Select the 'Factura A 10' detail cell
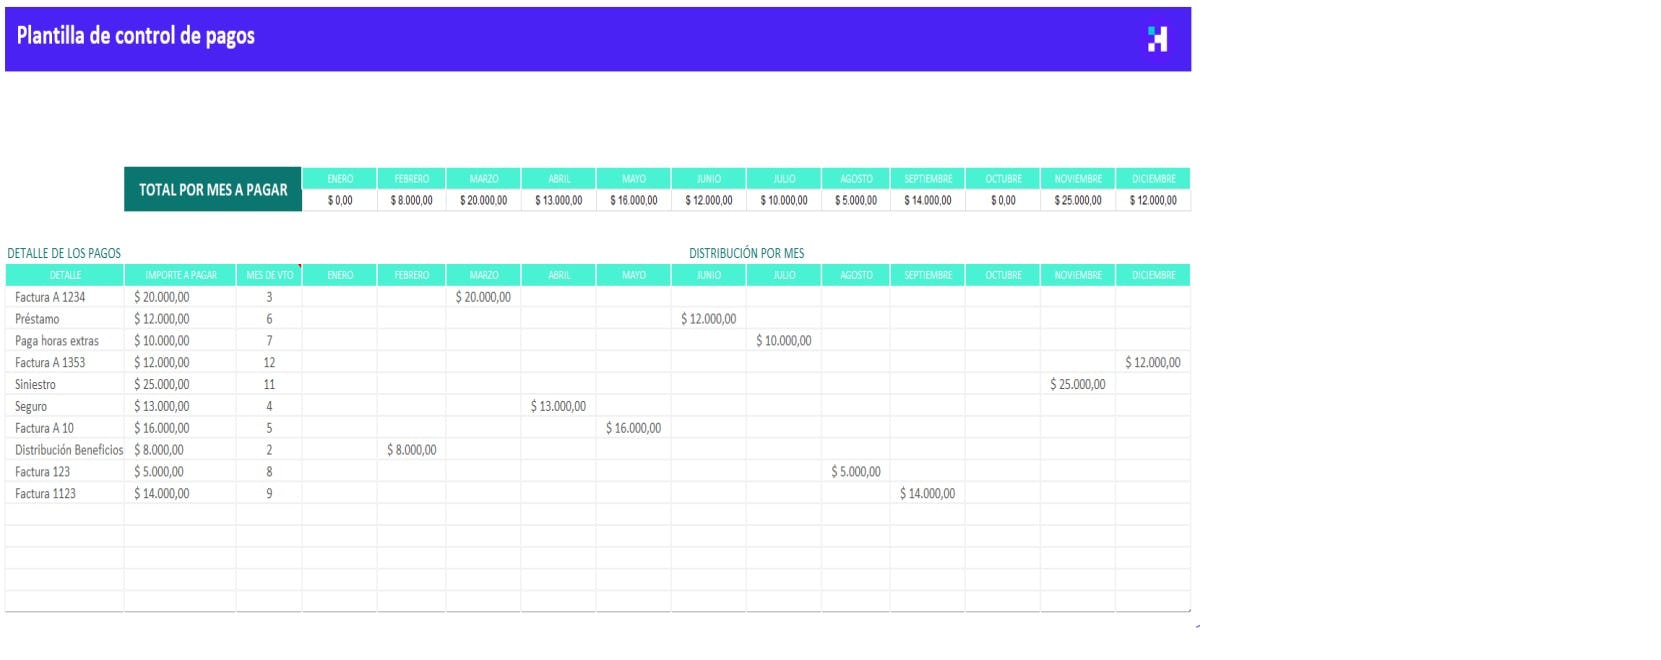The height and width of the screenshot is (660, 1661). (65, 428)
